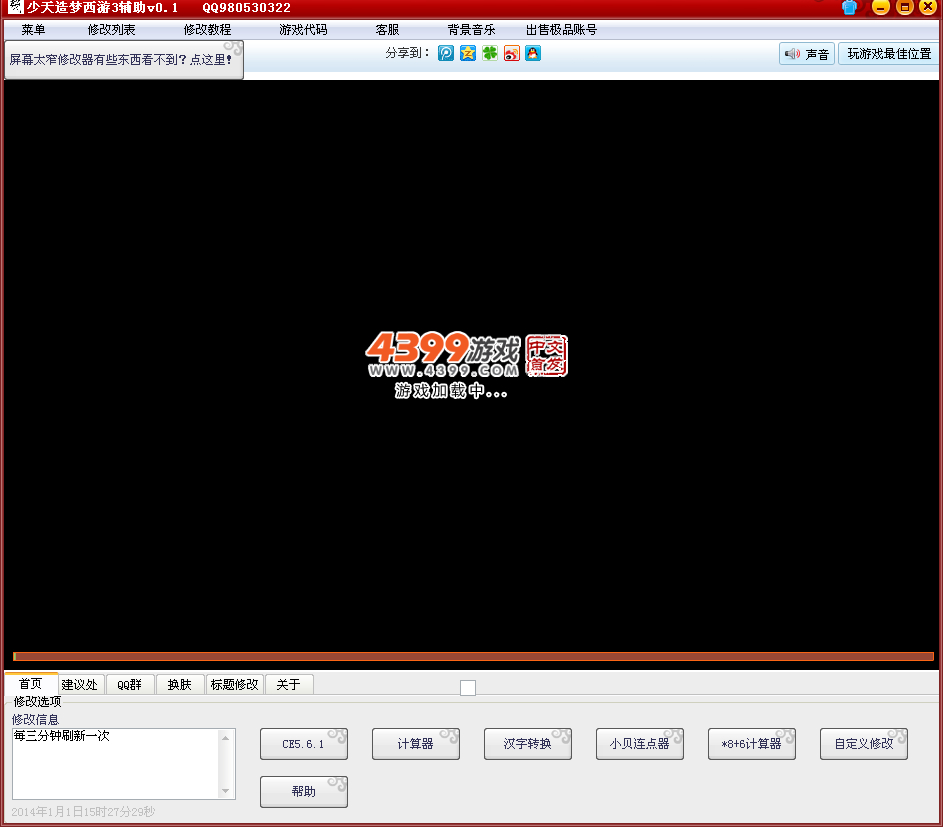Open the 计算器 button
The width and height of the screenshot is (943, 827).
(416, 744)
